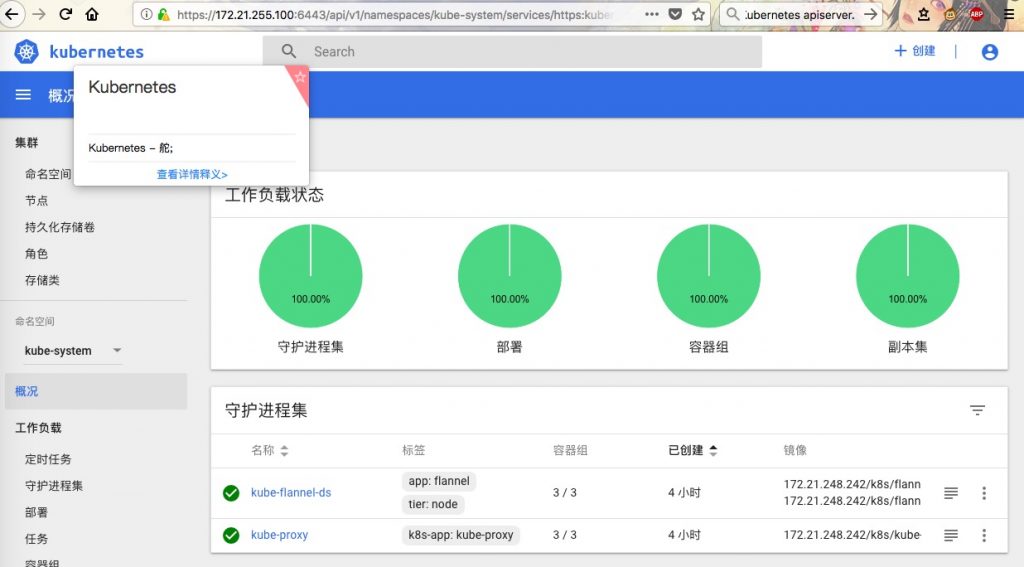This screenshot has height=567, width=1024.
Task: Click the browser back arrow
Action: coord(12,14)
